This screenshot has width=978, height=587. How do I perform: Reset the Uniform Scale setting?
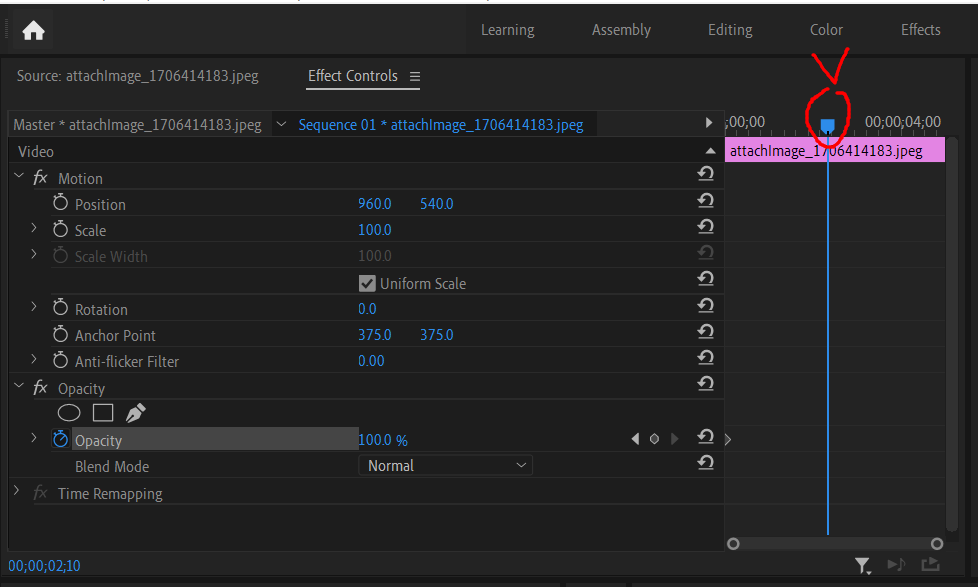pos(705,278)
